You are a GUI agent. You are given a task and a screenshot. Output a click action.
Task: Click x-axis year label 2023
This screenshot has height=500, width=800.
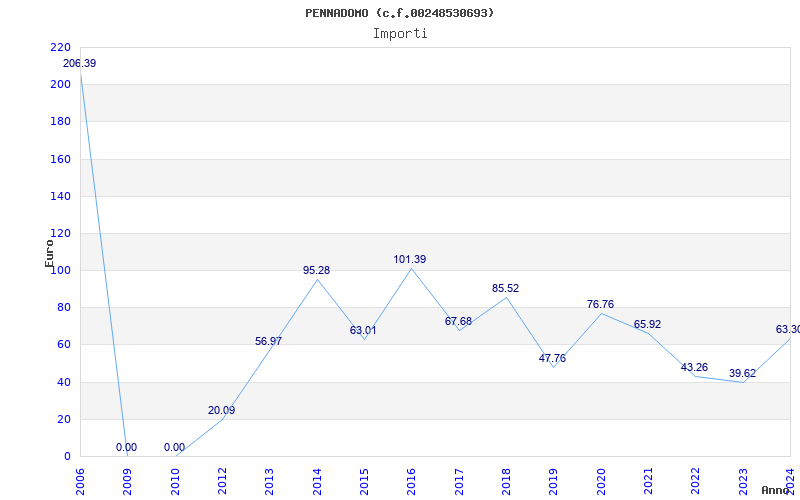[743, 482]
